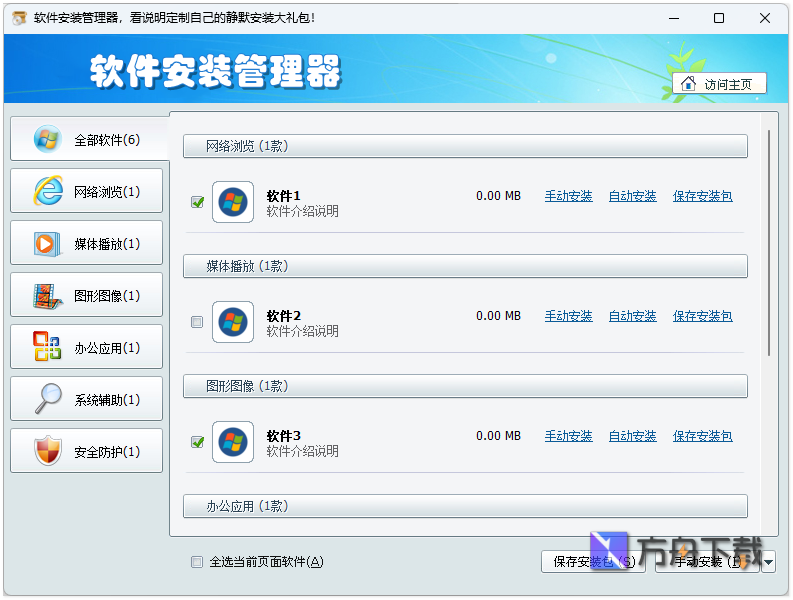Image resolution: width=793 pixels, height=600 pixels.
Task: Maximize the 软件安装管理器 window
Action: click(719, 18)
